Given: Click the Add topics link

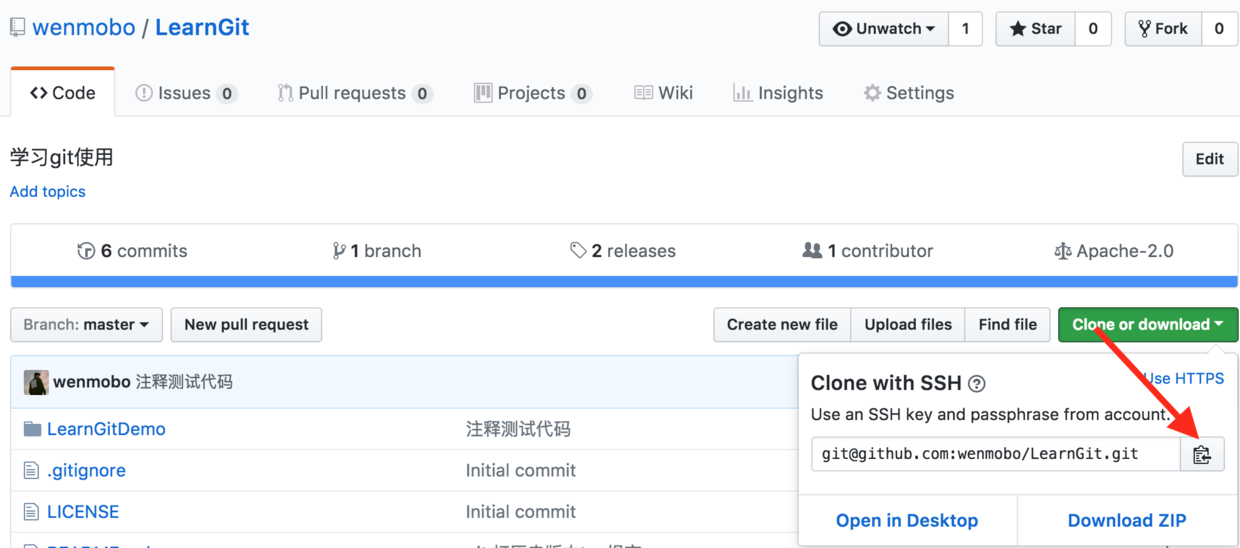Looking at the screenshot, I should (48, 191).
